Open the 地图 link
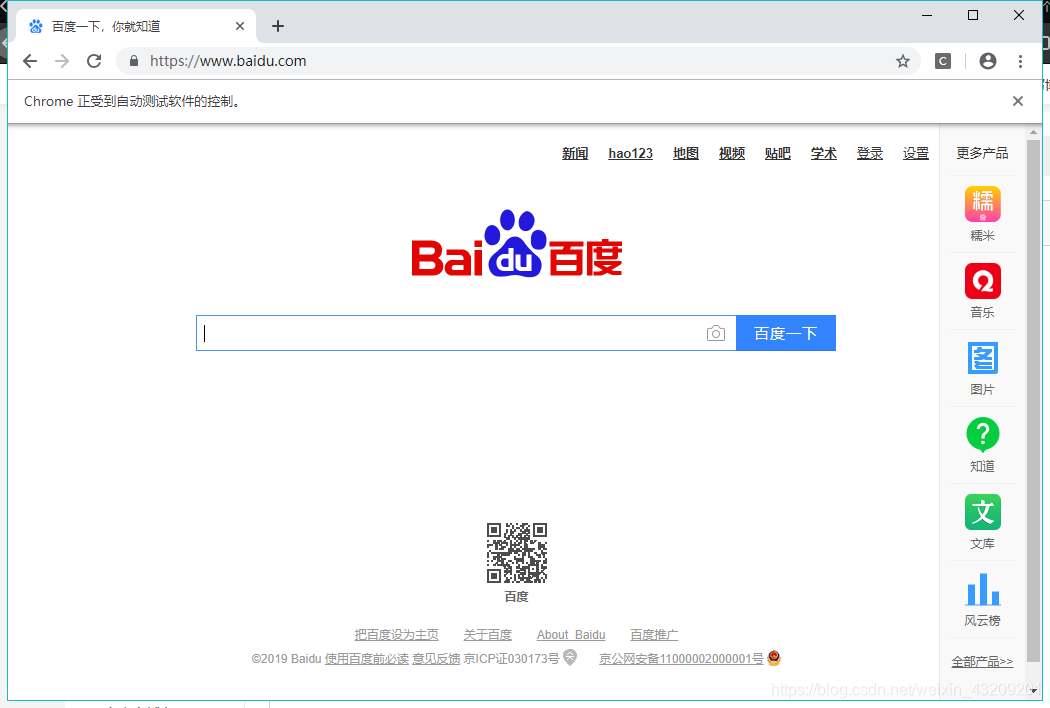Screen dimensions: 1050x708 pos(686,153)
